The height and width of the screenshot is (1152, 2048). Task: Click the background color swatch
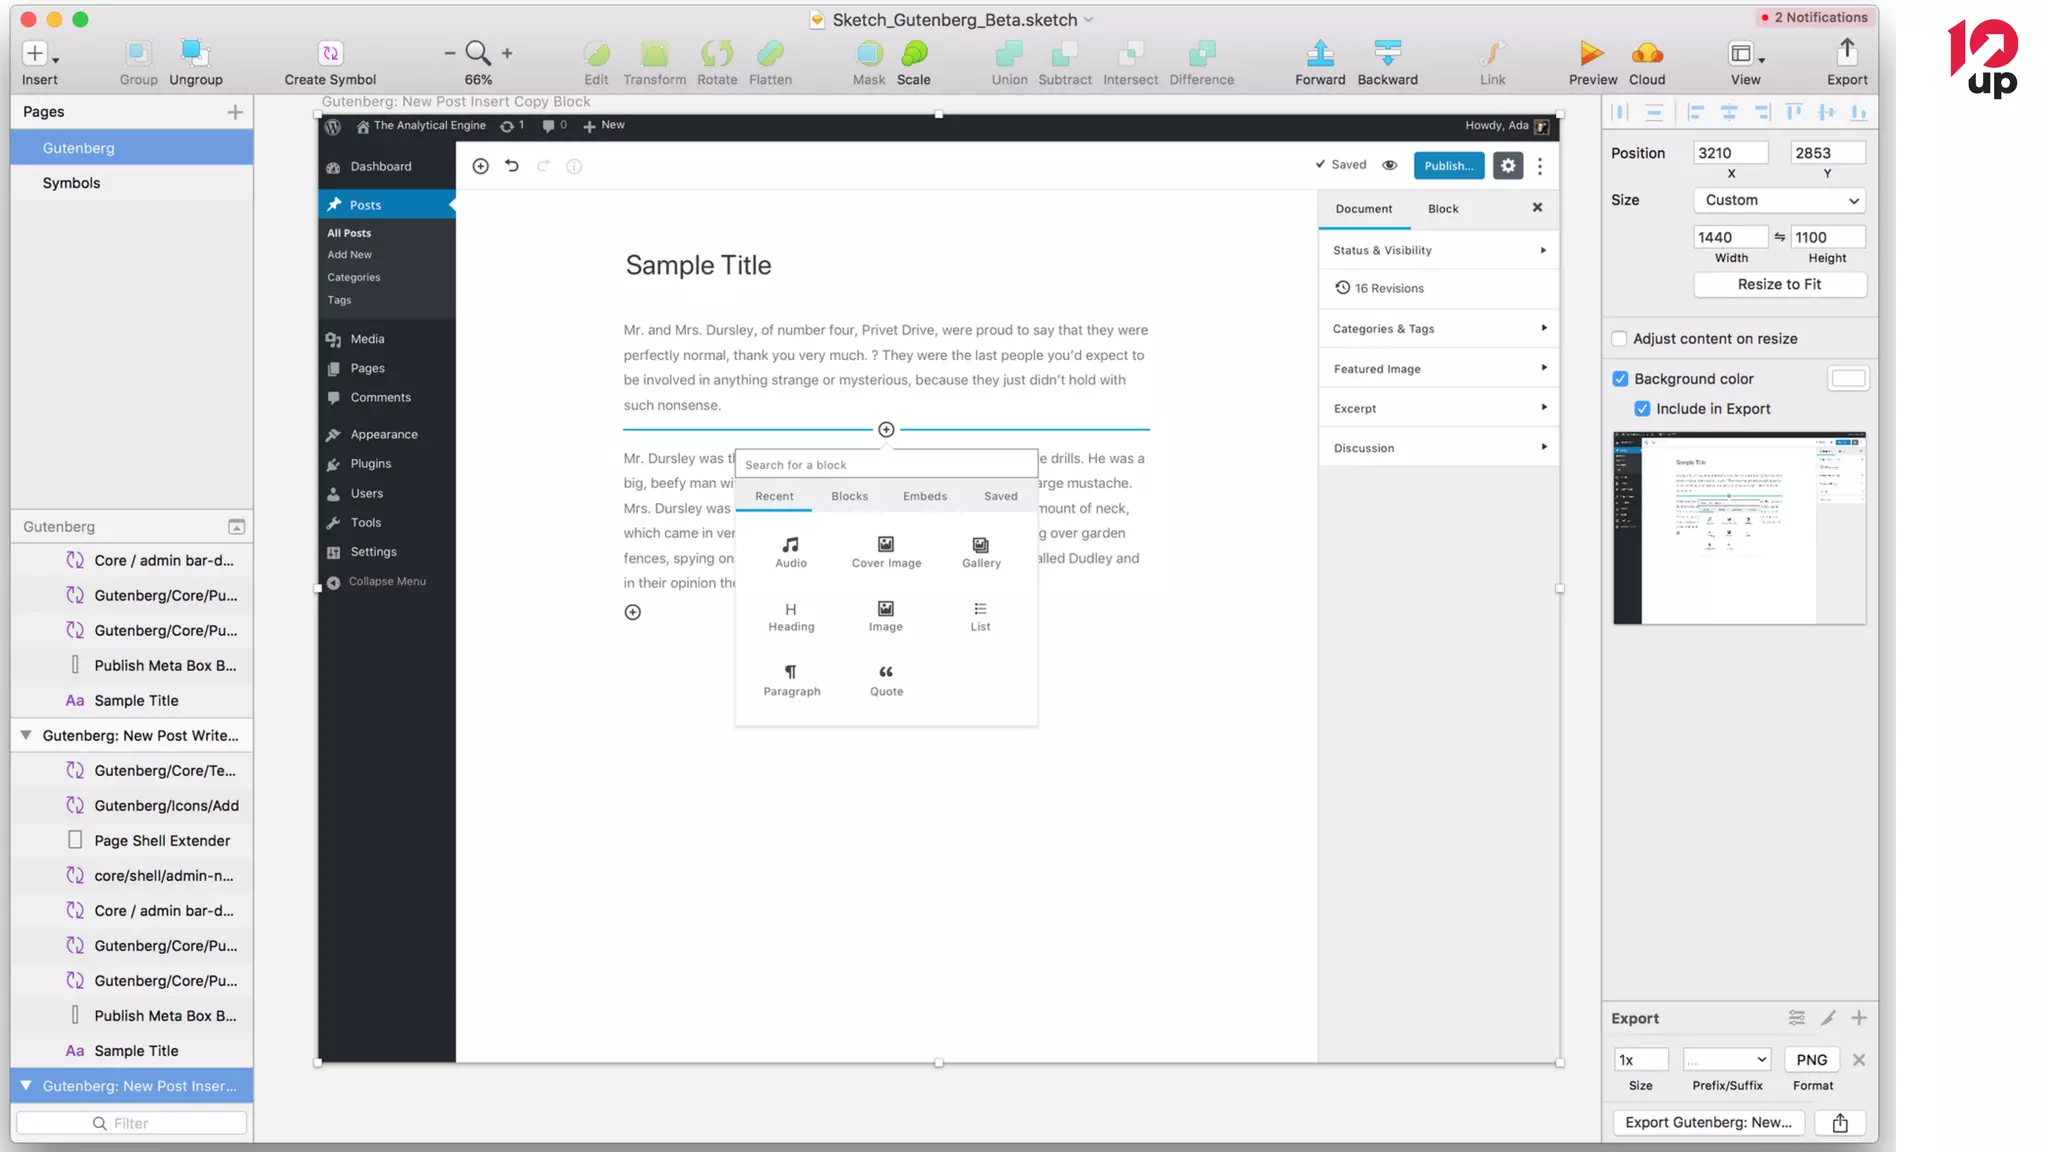point(1847,379)
